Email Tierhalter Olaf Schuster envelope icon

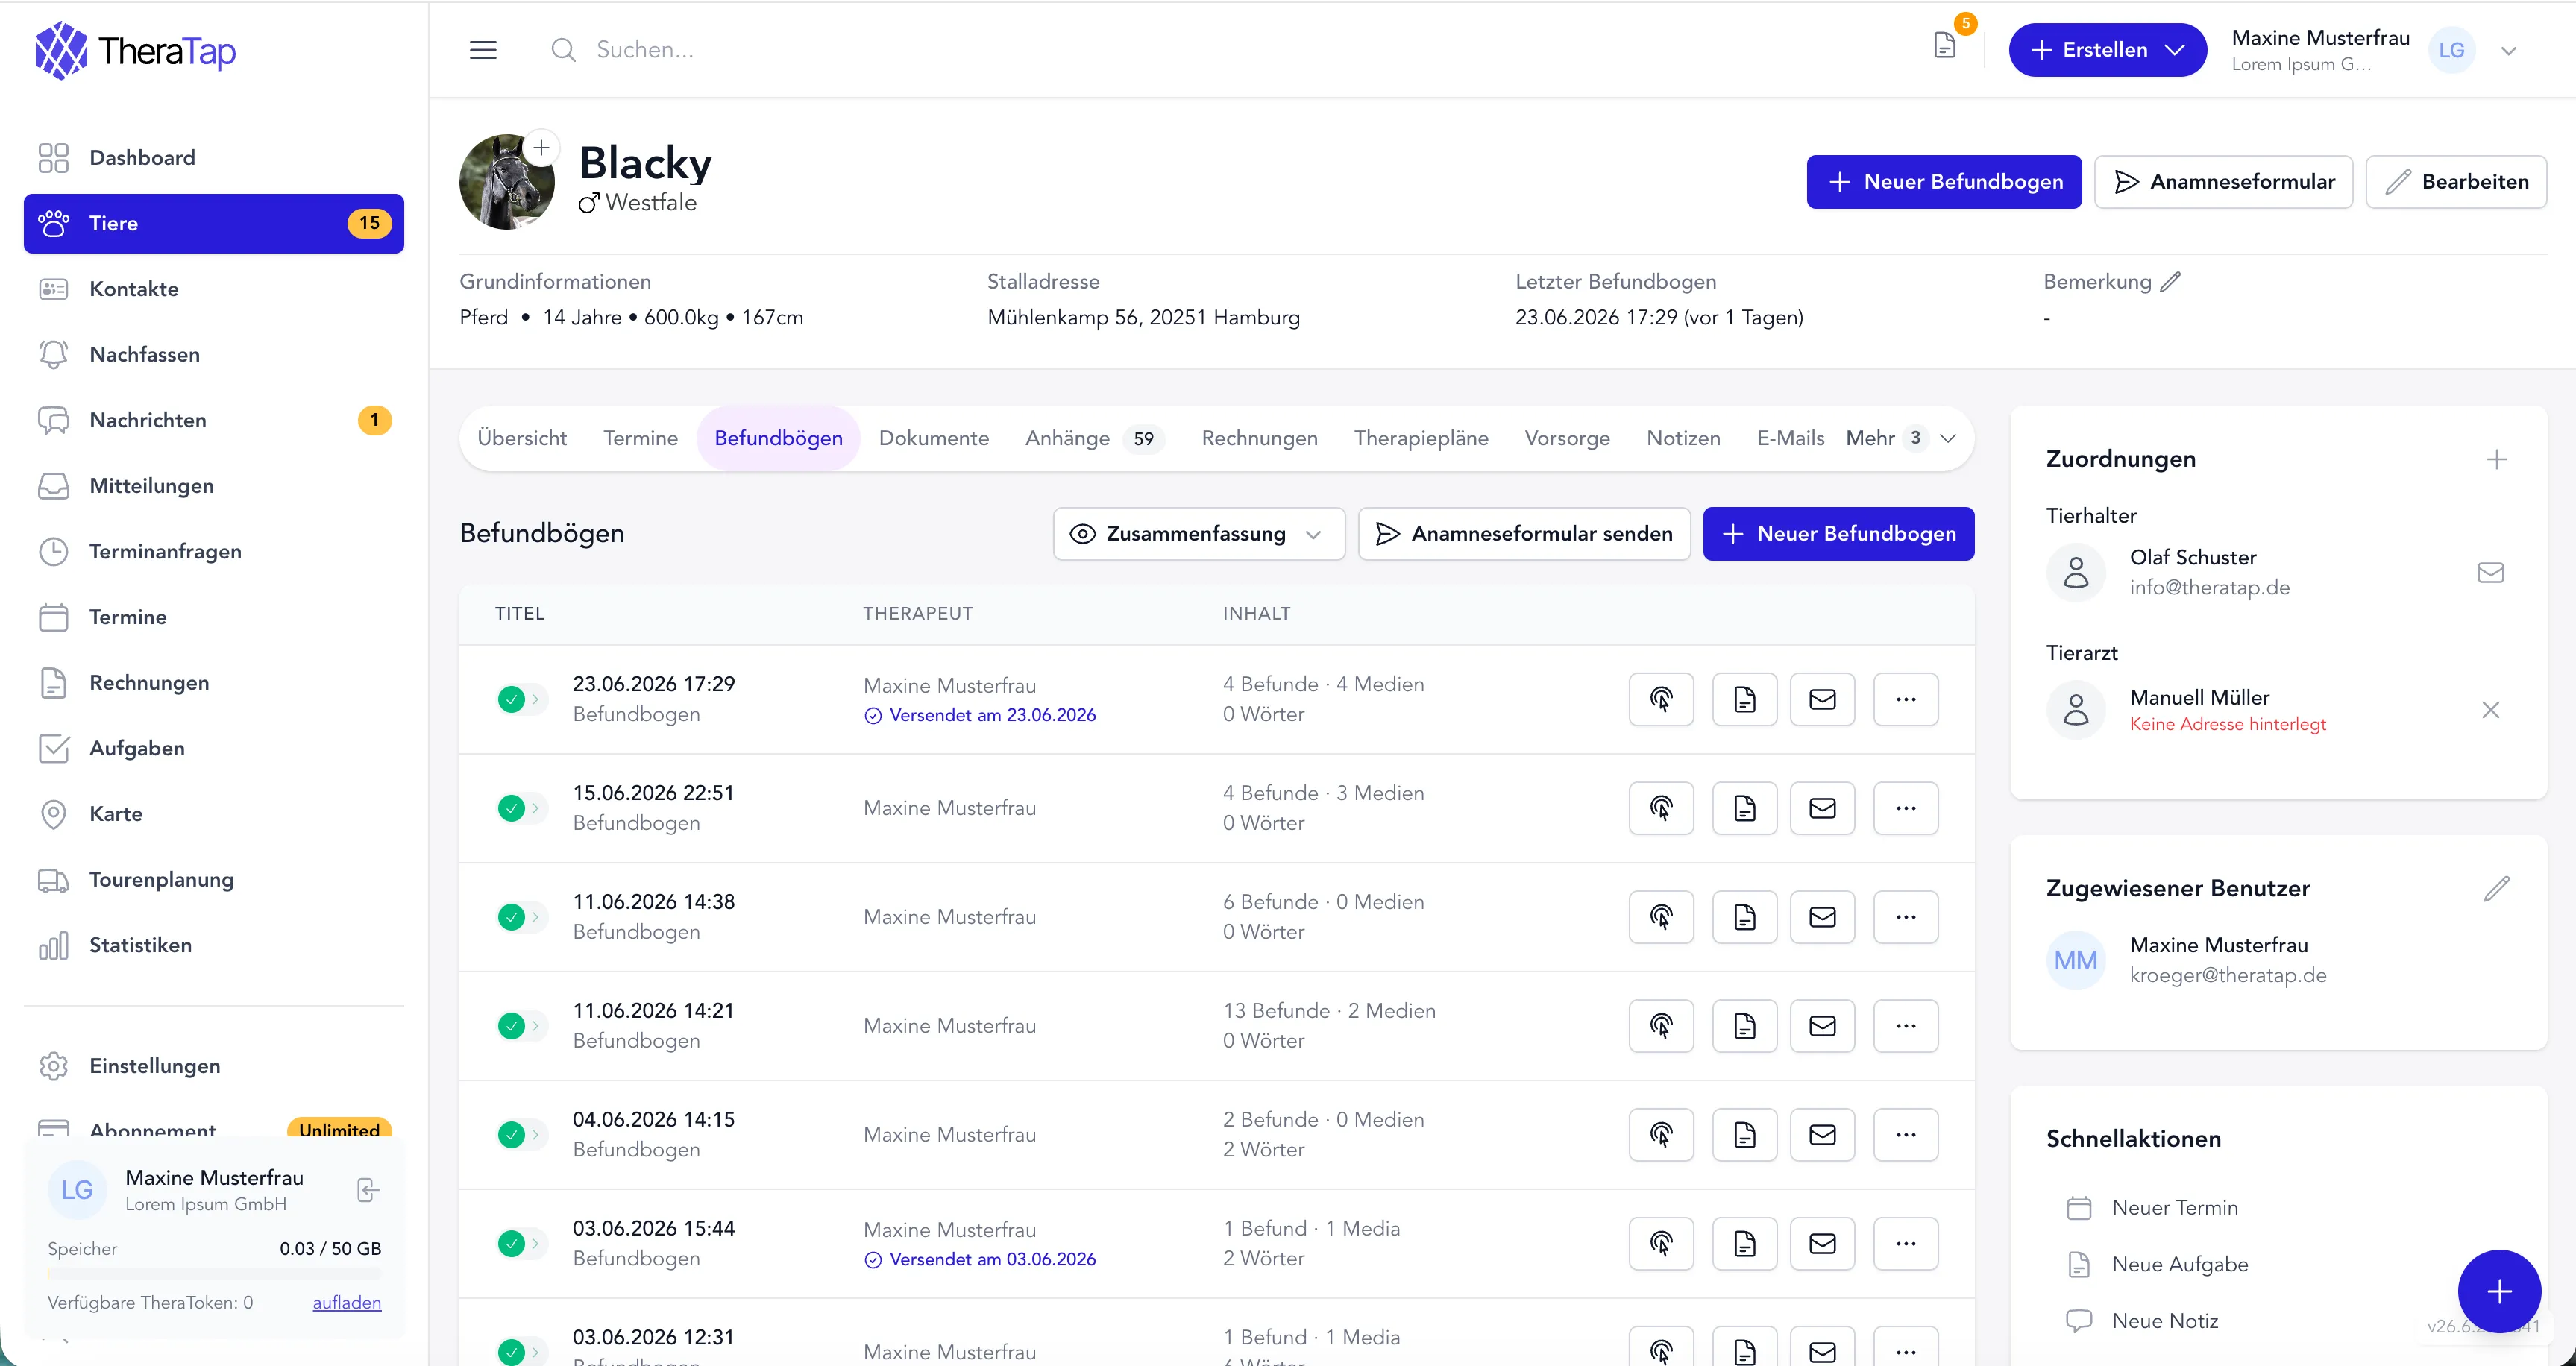coord(2490,572)
